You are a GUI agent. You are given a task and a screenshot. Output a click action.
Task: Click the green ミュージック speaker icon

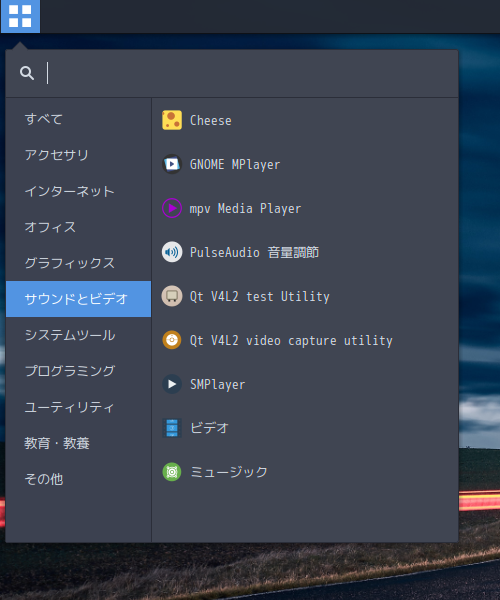[172, 472]
